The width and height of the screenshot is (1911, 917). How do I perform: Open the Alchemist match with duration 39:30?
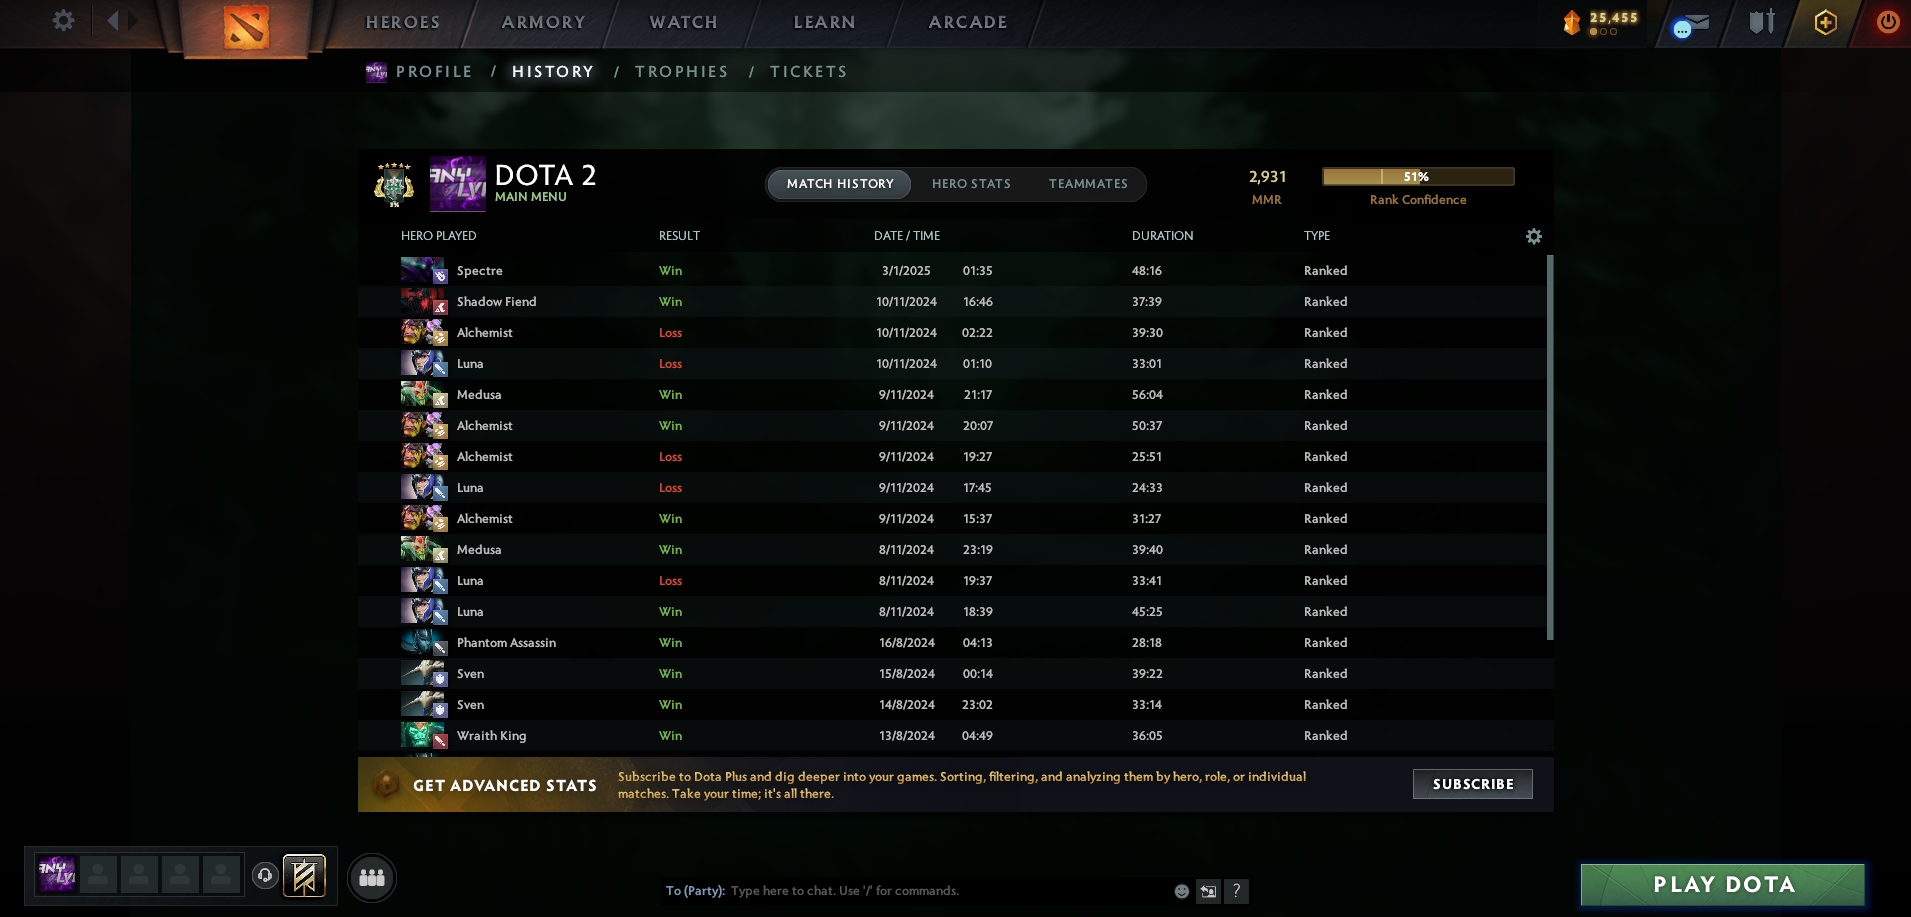click(952, 332)
